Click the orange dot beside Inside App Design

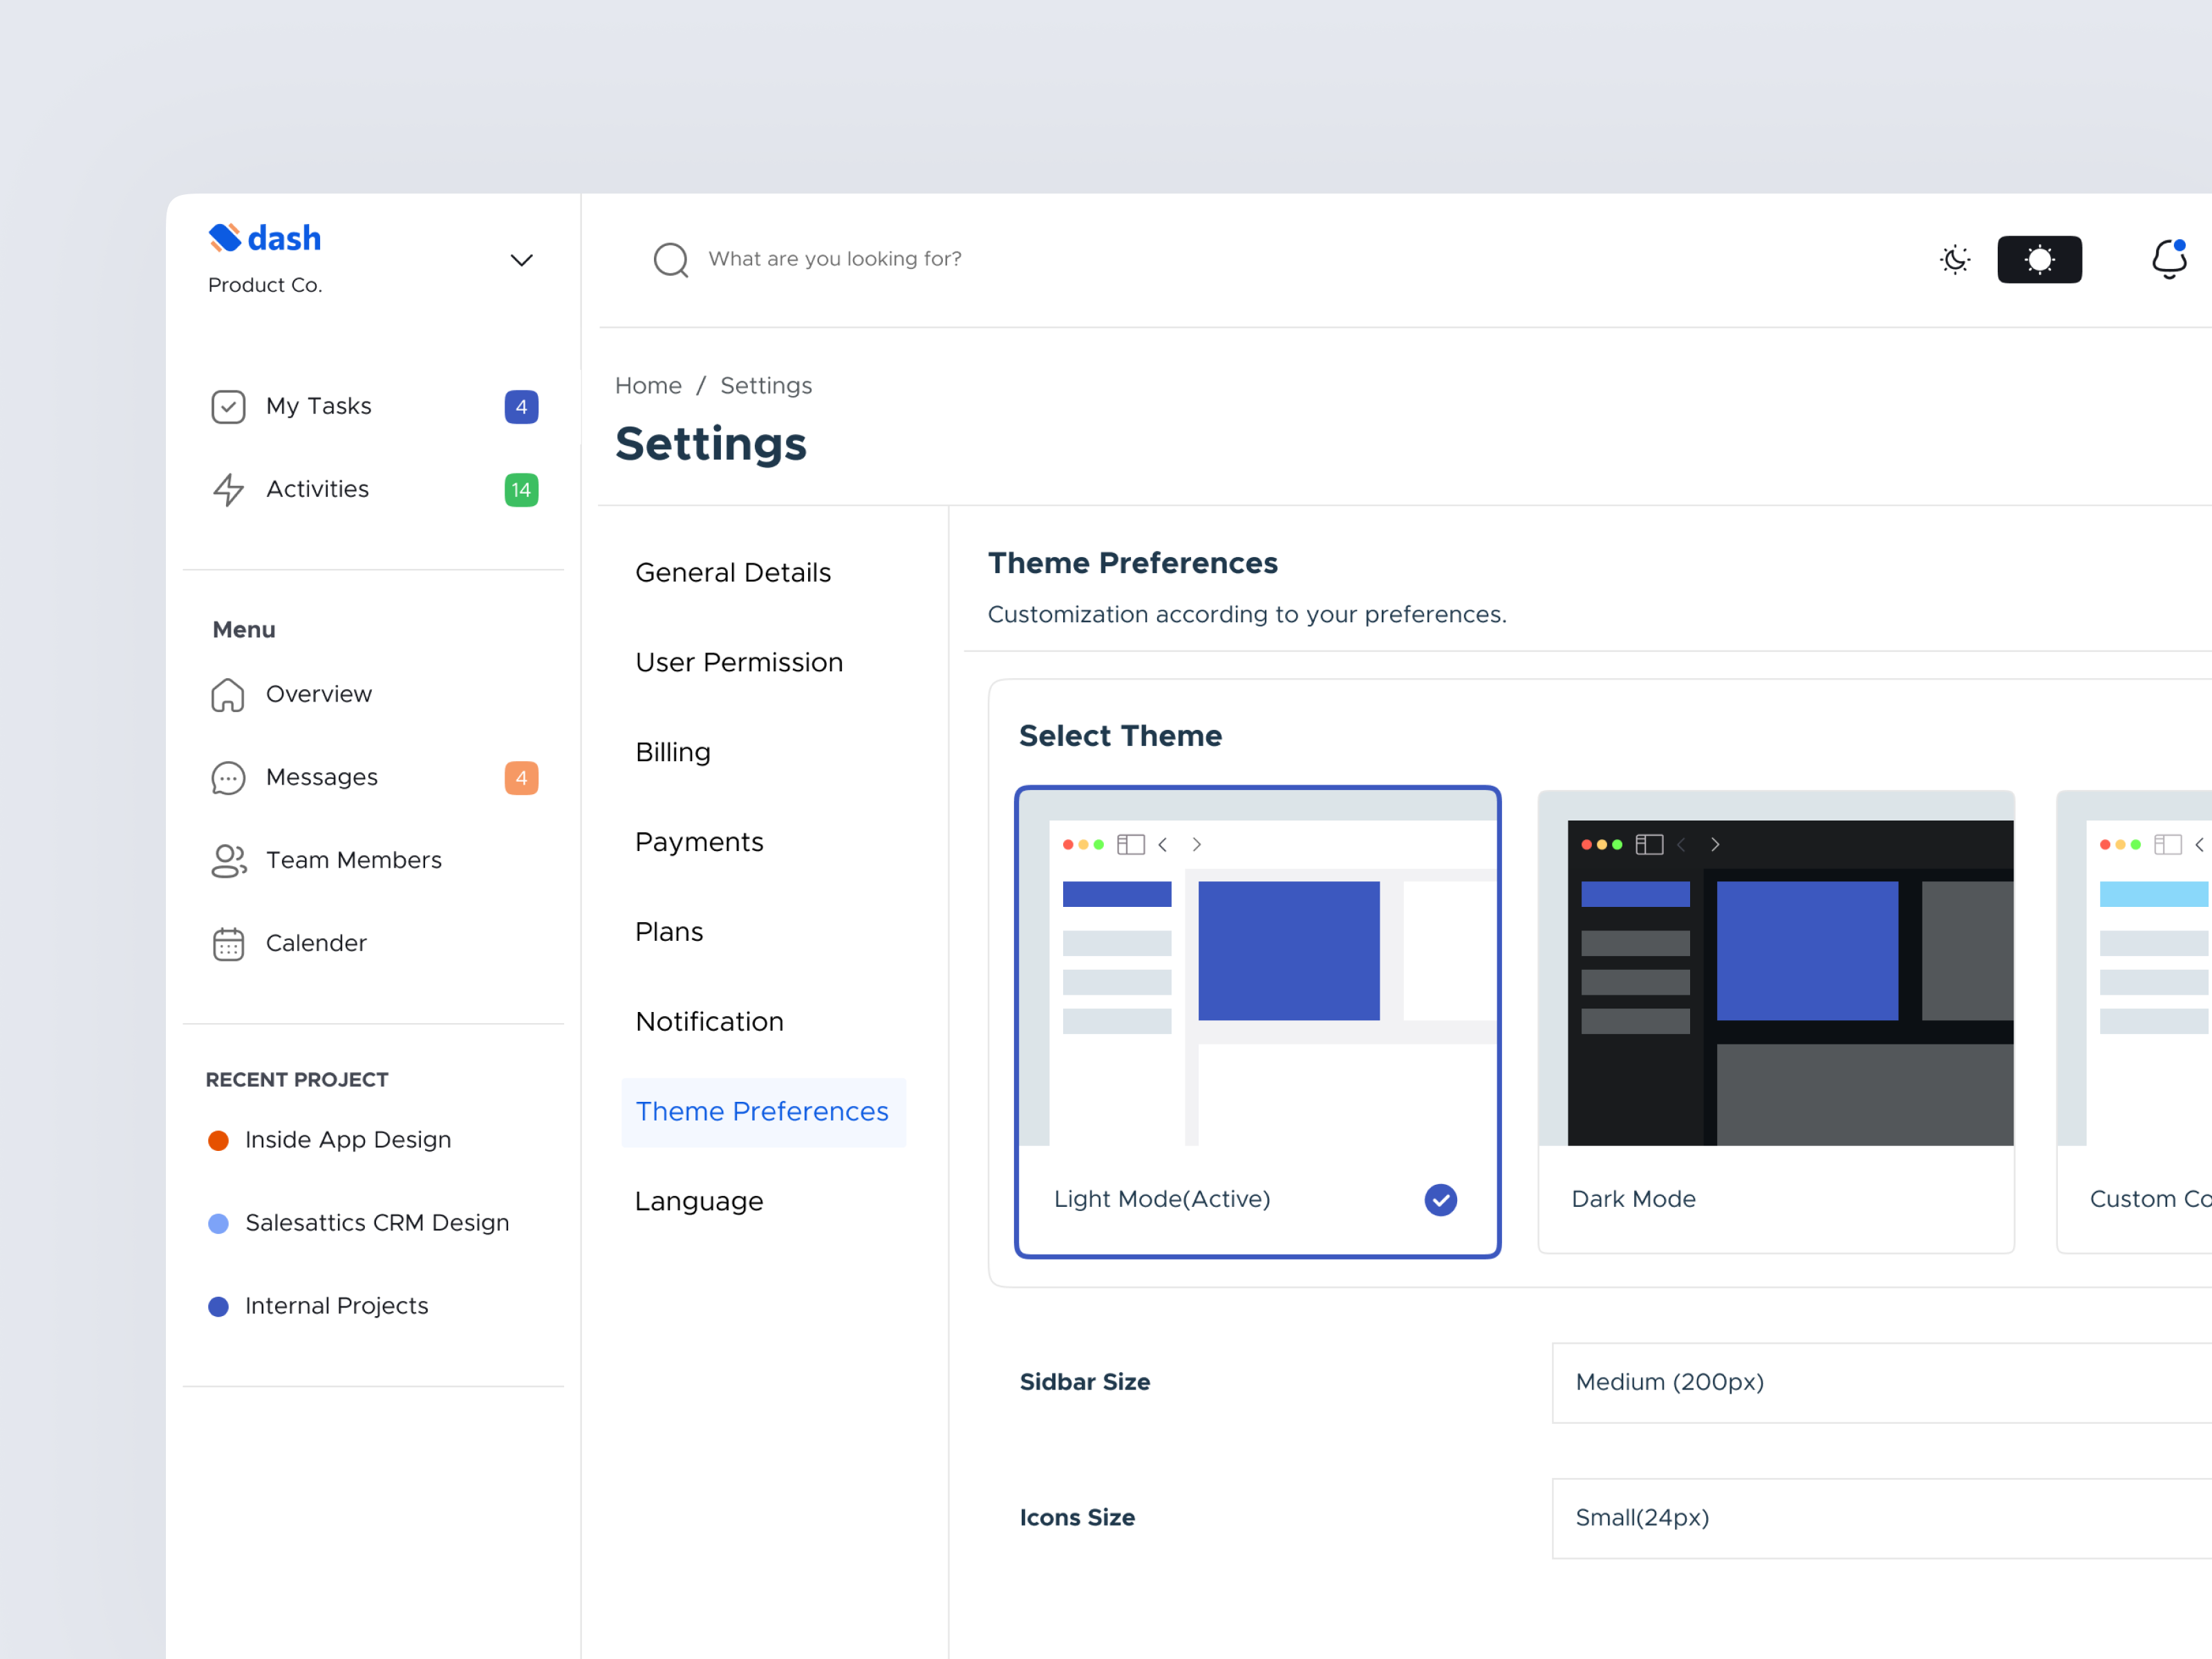tap(219, 1140)
